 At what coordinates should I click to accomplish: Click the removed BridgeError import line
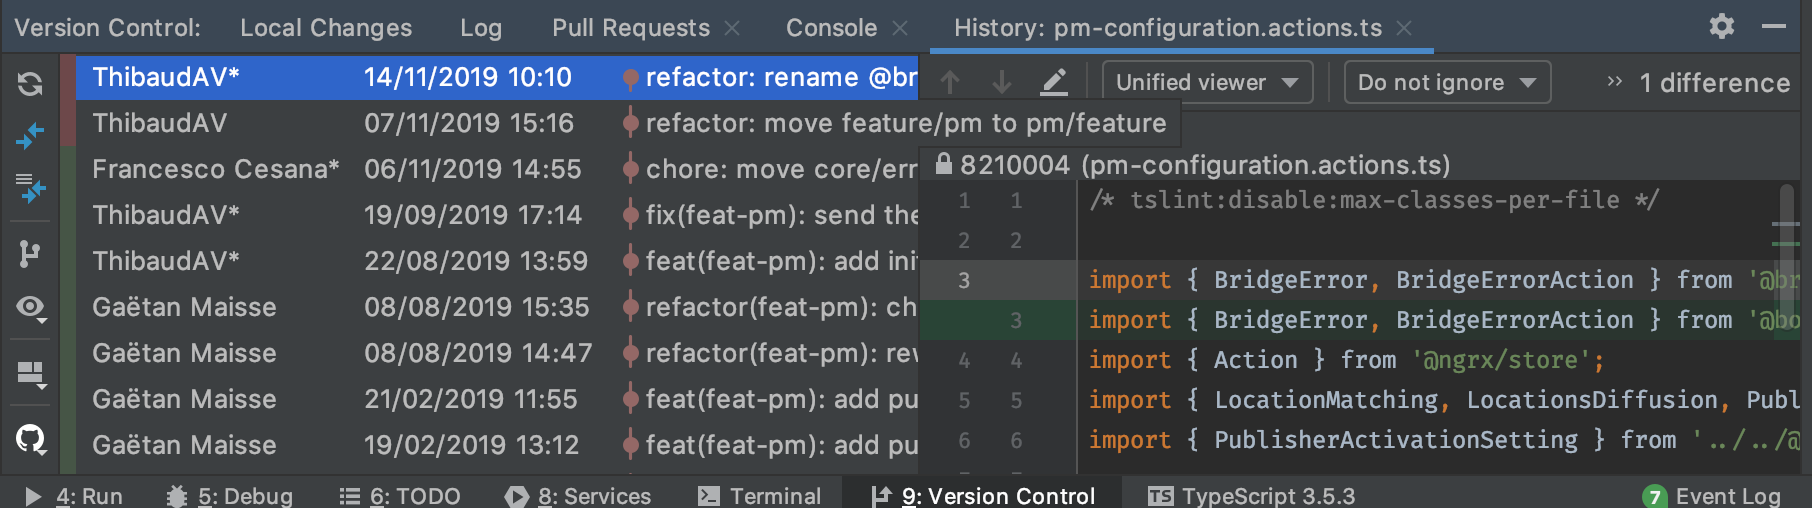(x=1444, y=280)
